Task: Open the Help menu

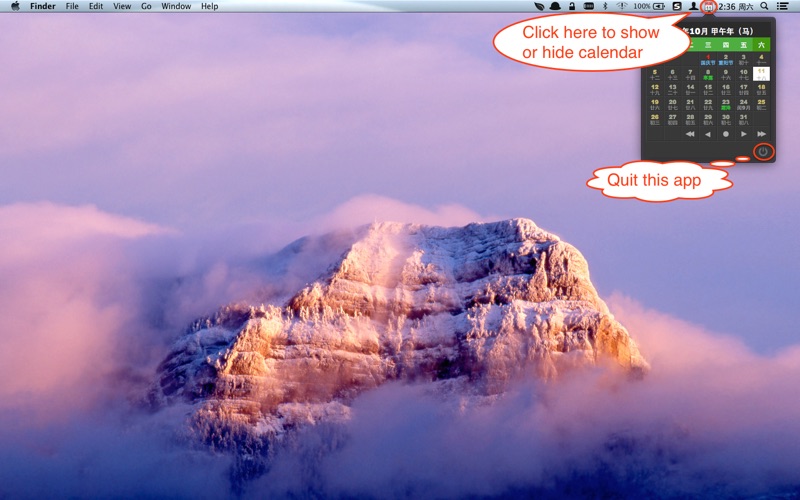Action: point(210,6)
